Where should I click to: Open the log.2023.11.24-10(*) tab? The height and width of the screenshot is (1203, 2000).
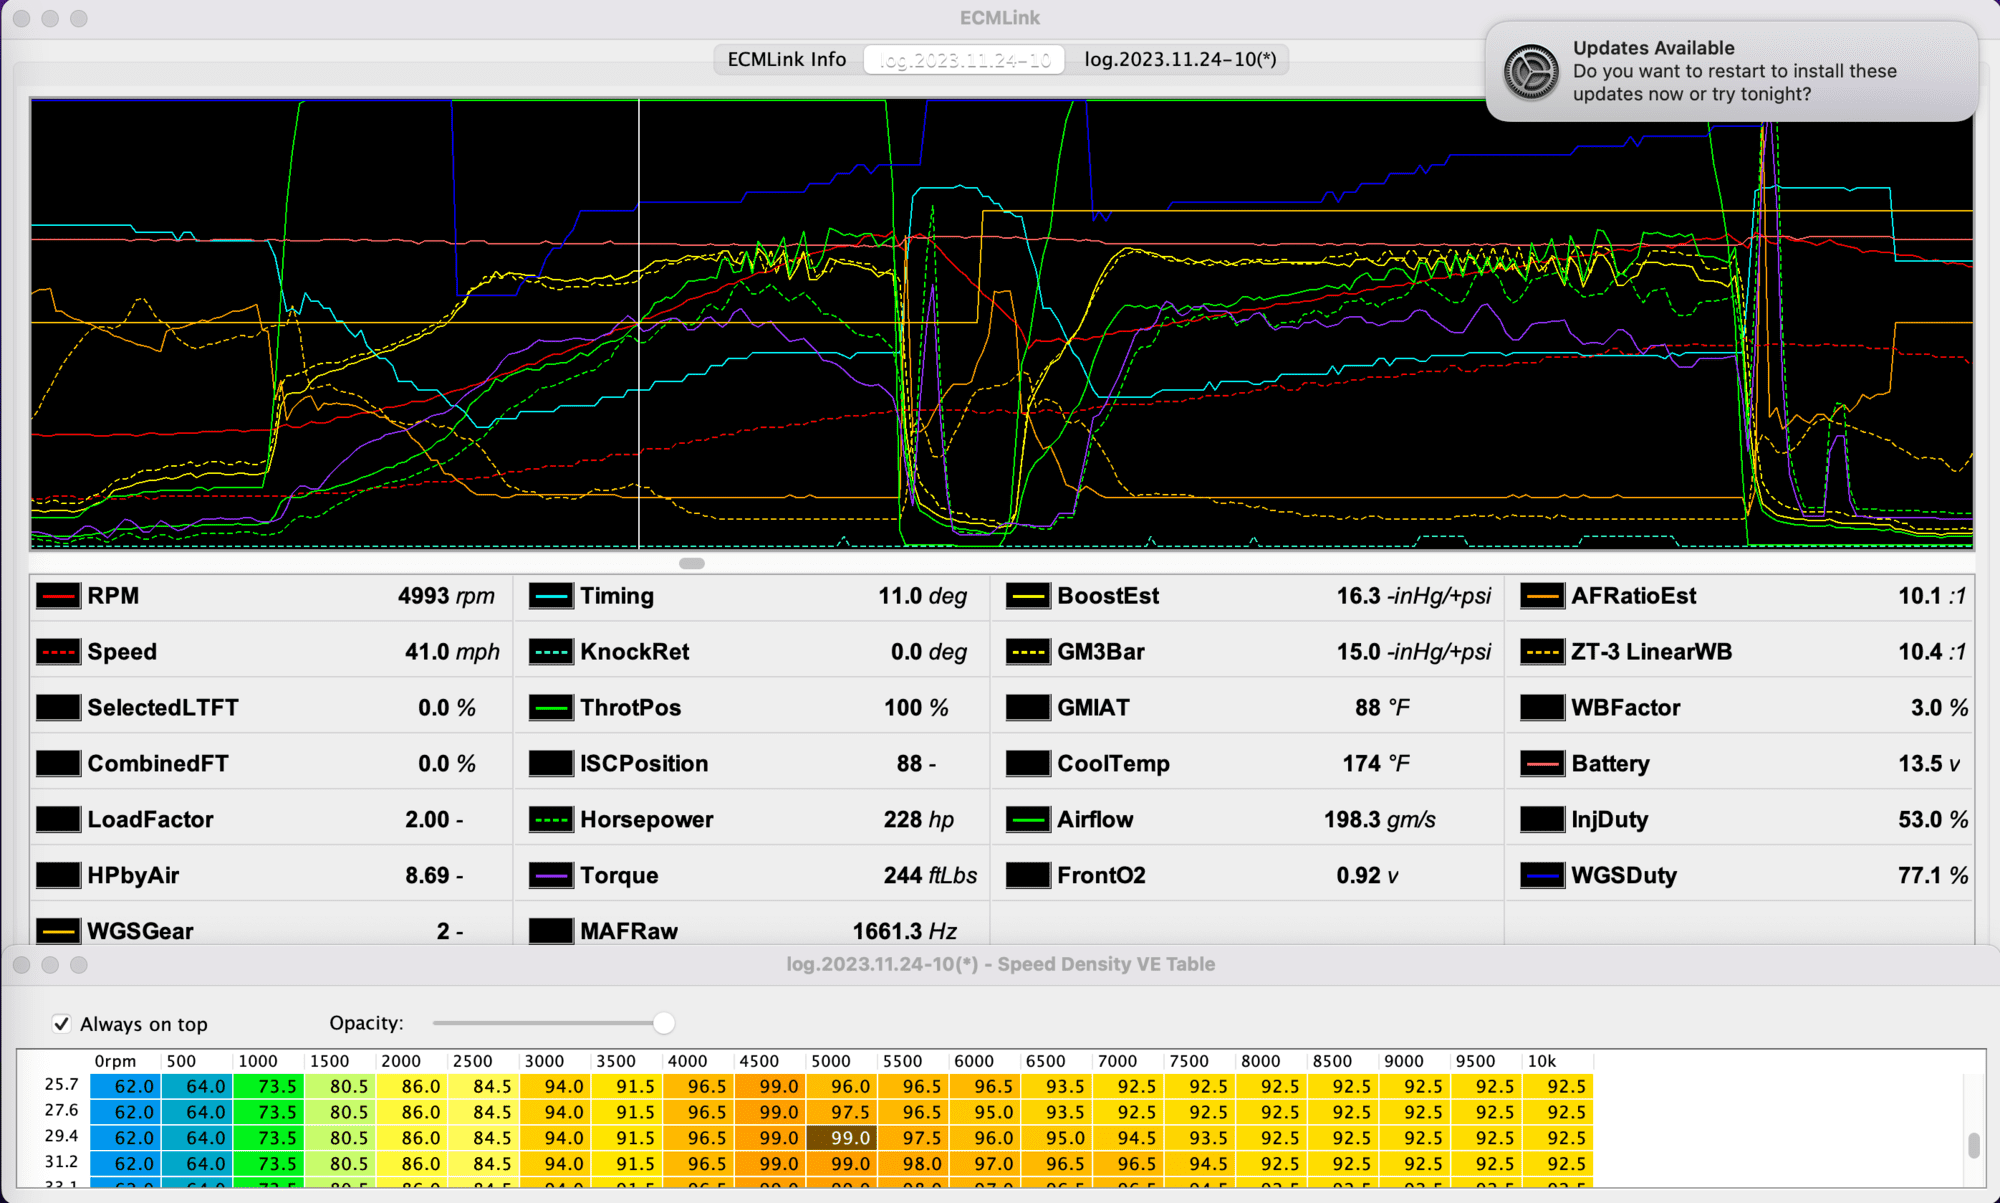[1180, 60]
